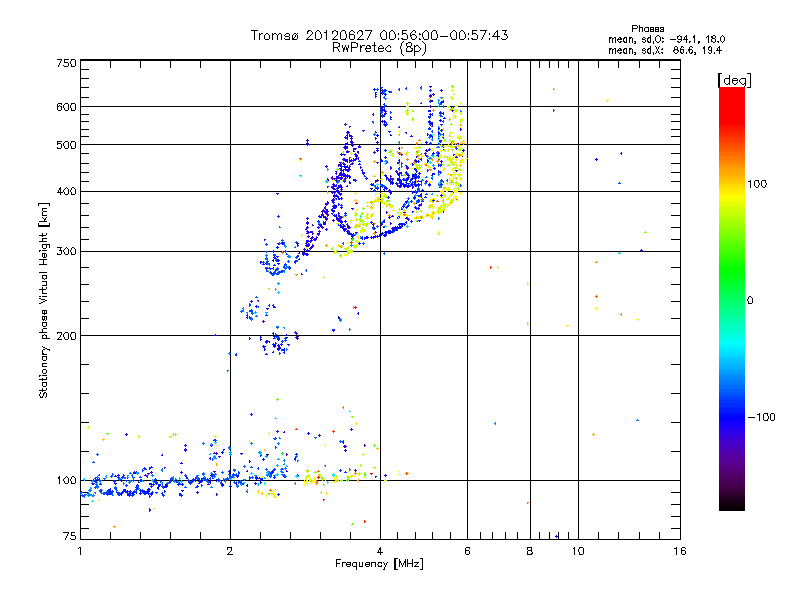Click the y-axis '100' tick label
This screenshot has height=600, width=800.
[x=67, y=481]
